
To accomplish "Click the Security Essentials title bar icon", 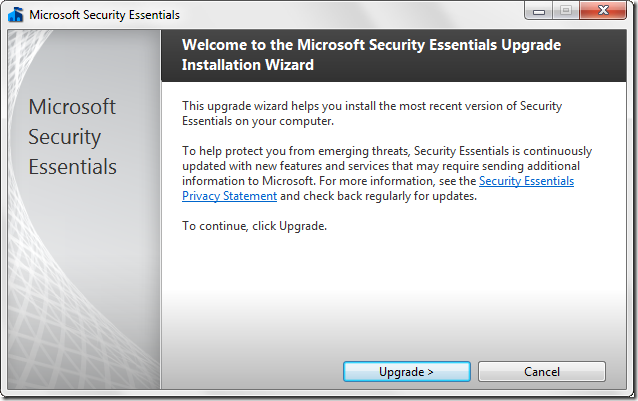I will point(16,15).
